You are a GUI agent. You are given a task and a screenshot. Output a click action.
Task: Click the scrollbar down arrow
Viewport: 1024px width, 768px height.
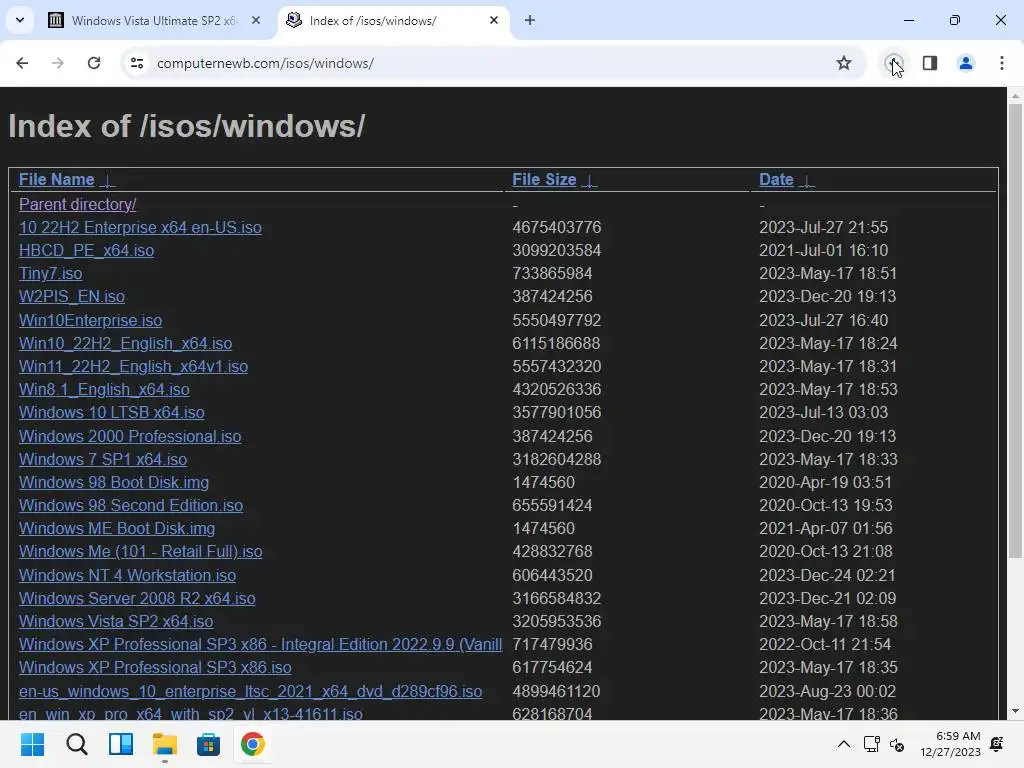tap(1016, 711)
